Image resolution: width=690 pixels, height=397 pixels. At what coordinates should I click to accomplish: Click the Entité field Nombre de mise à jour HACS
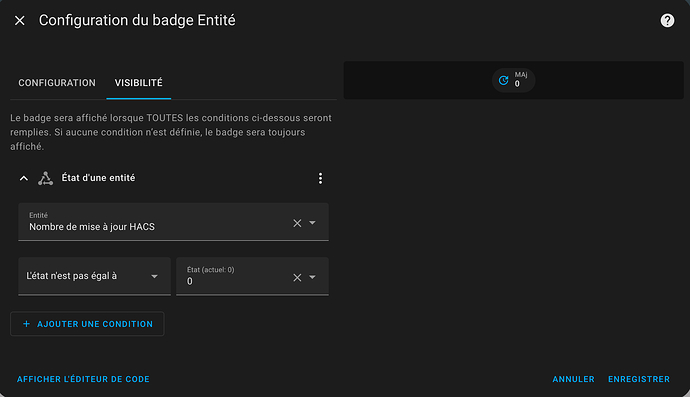pyautogui.click(x=173, y=222)
